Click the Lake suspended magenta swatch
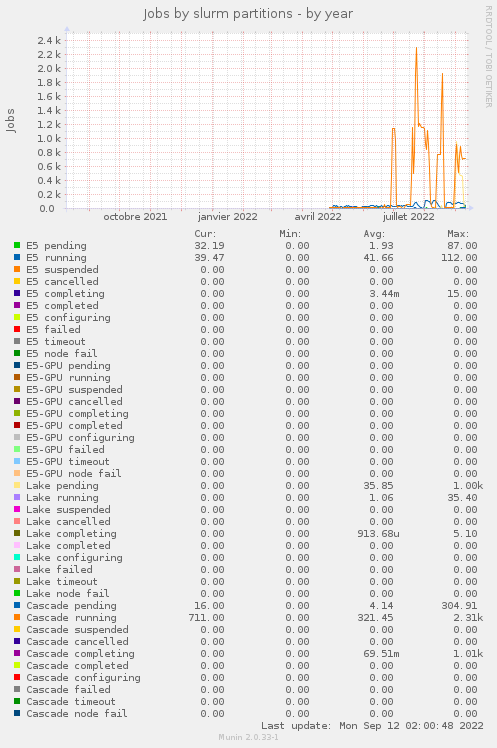The height and width of the screenshot is (748, 497). tap(17, 509)
